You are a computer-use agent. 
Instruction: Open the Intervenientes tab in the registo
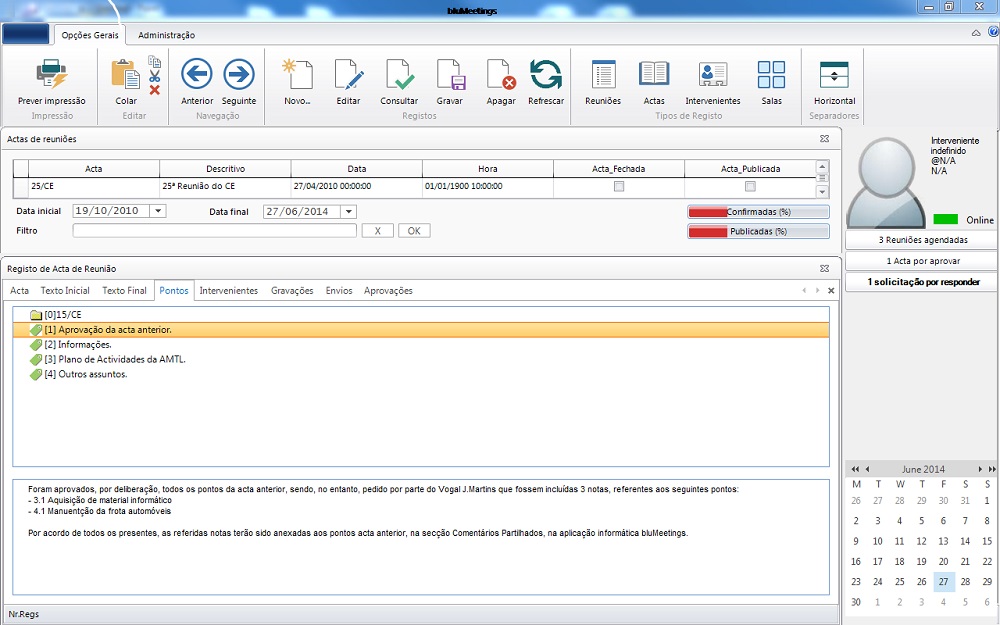(x=228, y=290)
